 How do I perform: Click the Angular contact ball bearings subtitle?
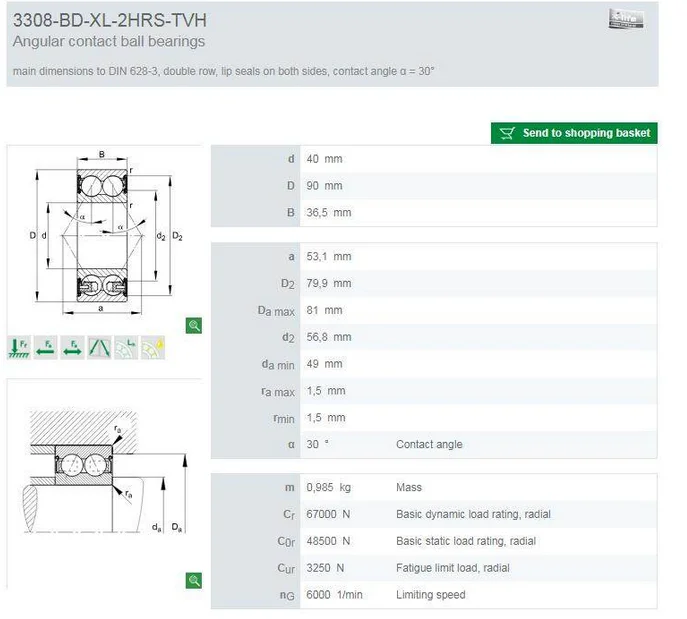[109, 42]
